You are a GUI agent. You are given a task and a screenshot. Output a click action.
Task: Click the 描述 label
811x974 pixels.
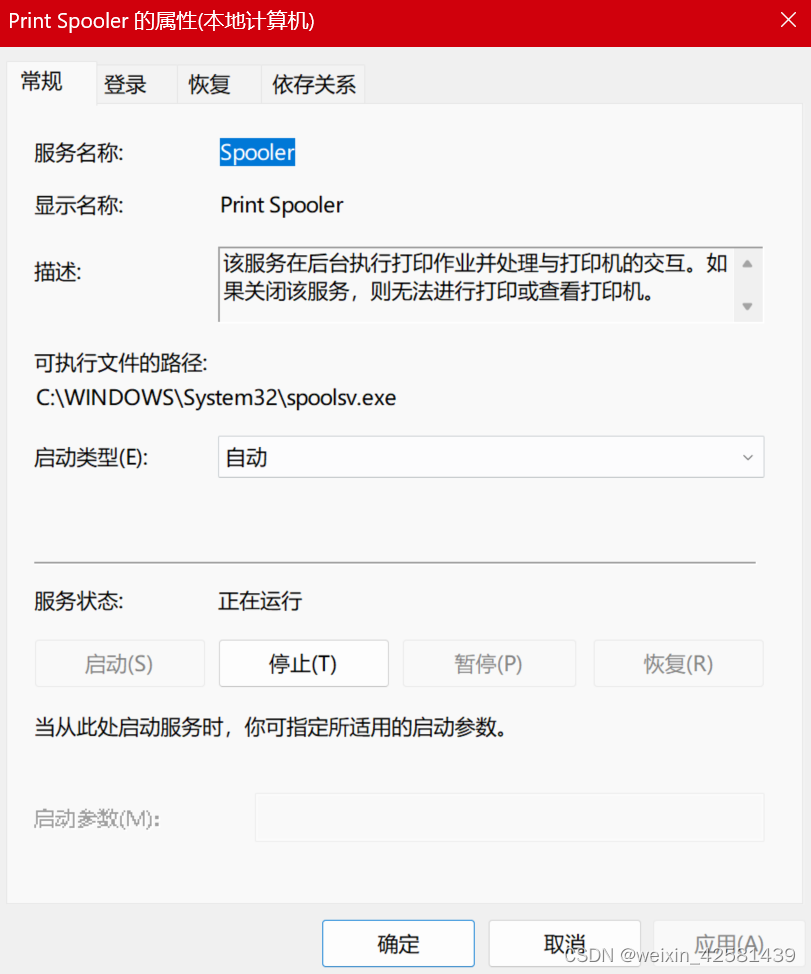click(58, 272)
